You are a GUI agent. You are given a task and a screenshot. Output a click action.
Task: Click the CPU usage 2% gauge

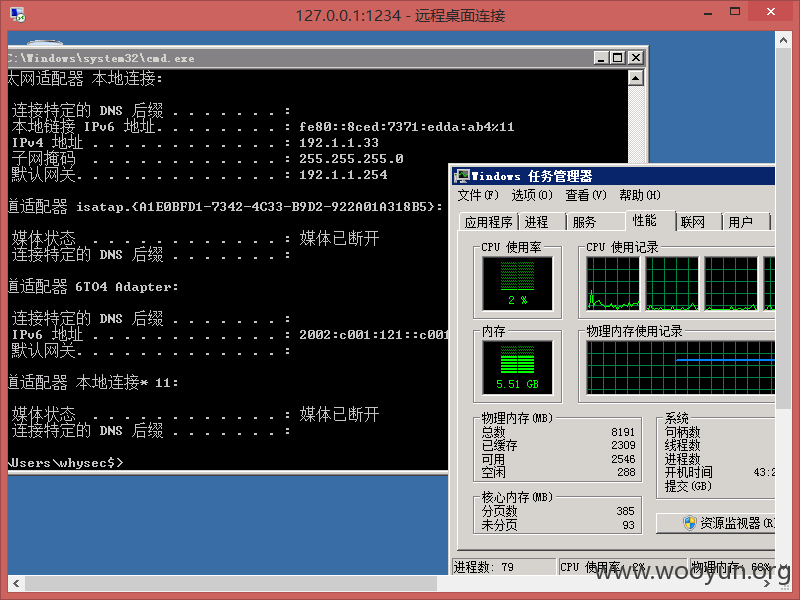click(x=517, y=283)
